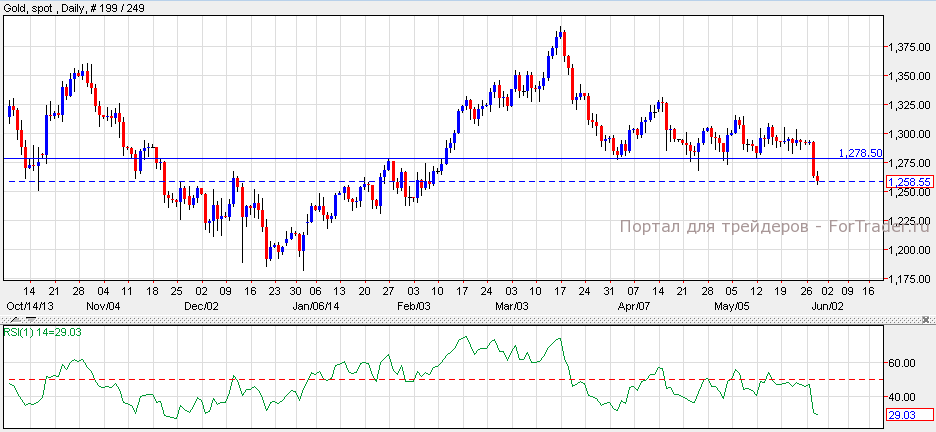This screenshot has height=432, width=936.
Task: Click the 1,375.00 price axis label
Action: [x=909, y=47]
